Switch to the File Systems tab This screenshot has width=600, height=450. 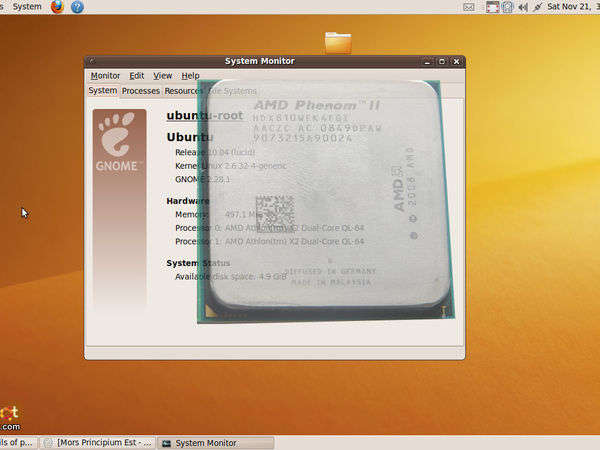[x=232, y=91]
